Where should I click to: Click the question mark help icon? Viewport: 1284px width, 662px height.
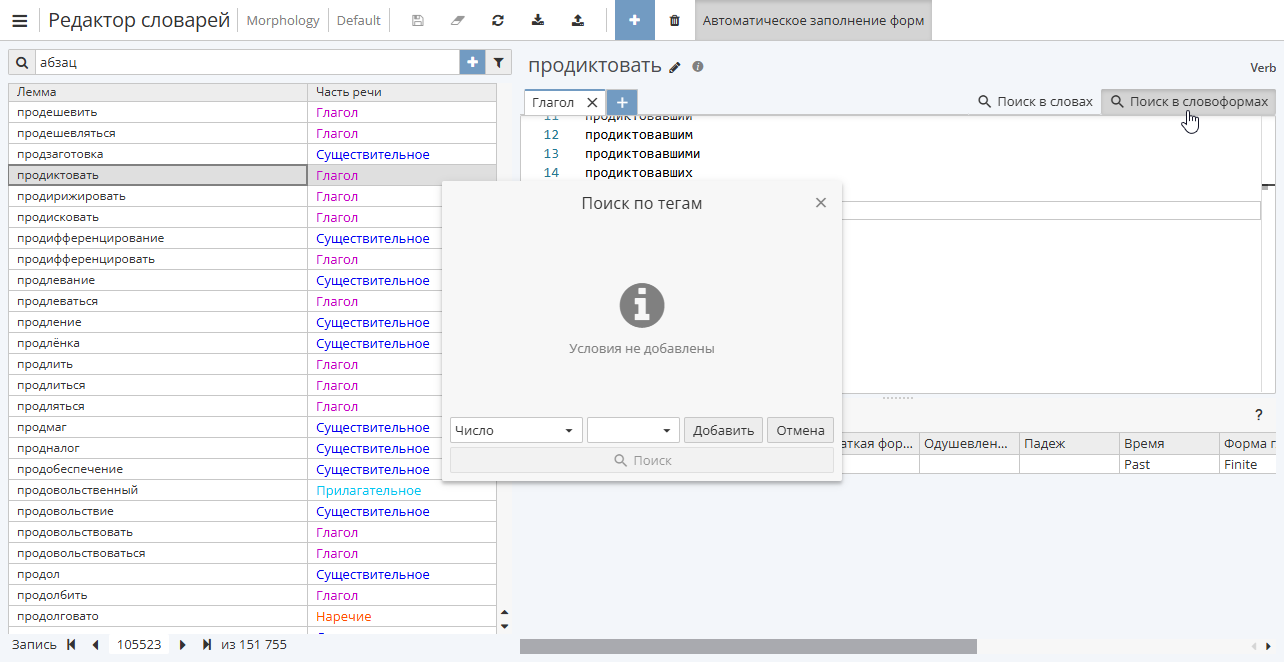coord(1259,414)
